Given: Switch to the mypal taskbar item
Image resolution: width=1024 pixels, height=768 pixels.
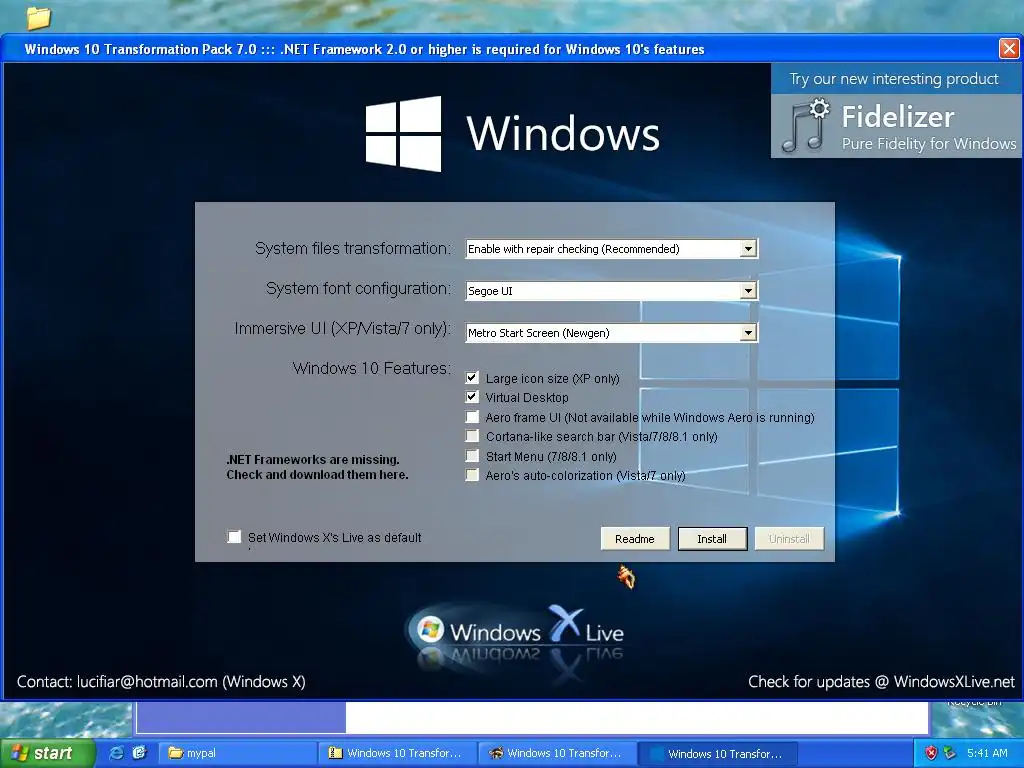Looking at the screenshot, I should pos(238,753).
